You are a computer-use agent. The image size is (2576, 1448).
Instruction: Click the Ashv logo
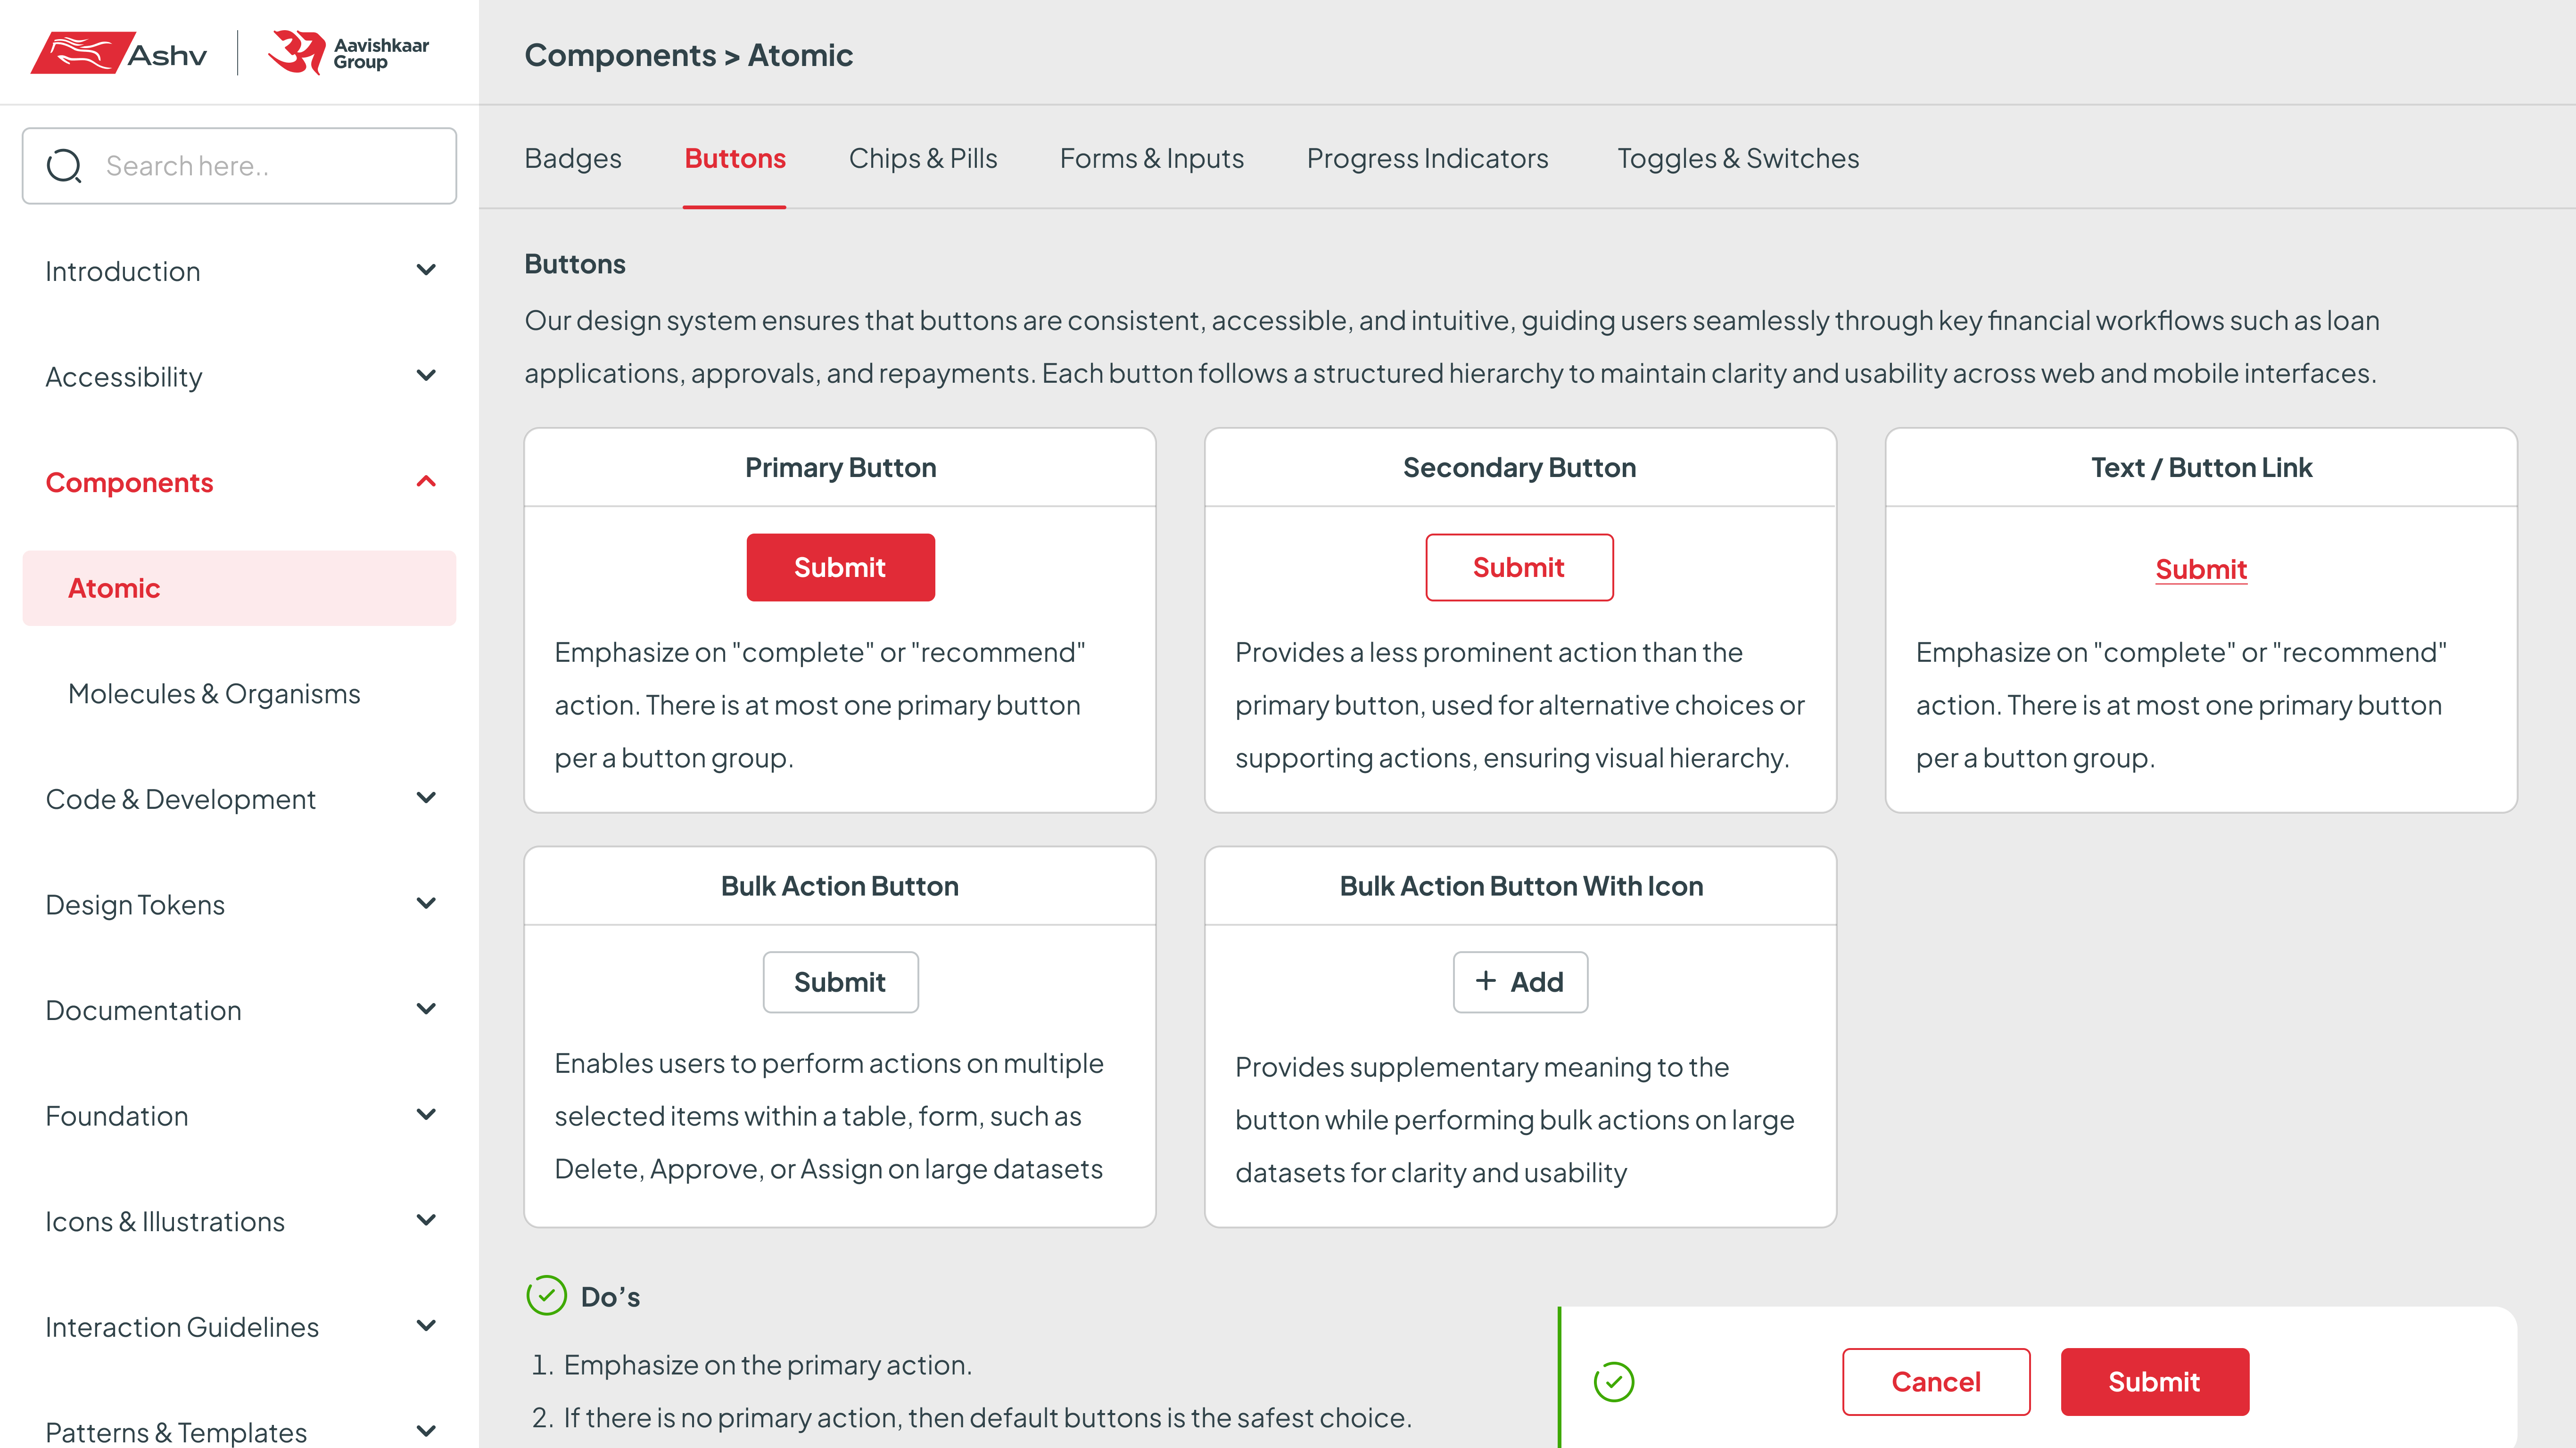click(120, 52)
